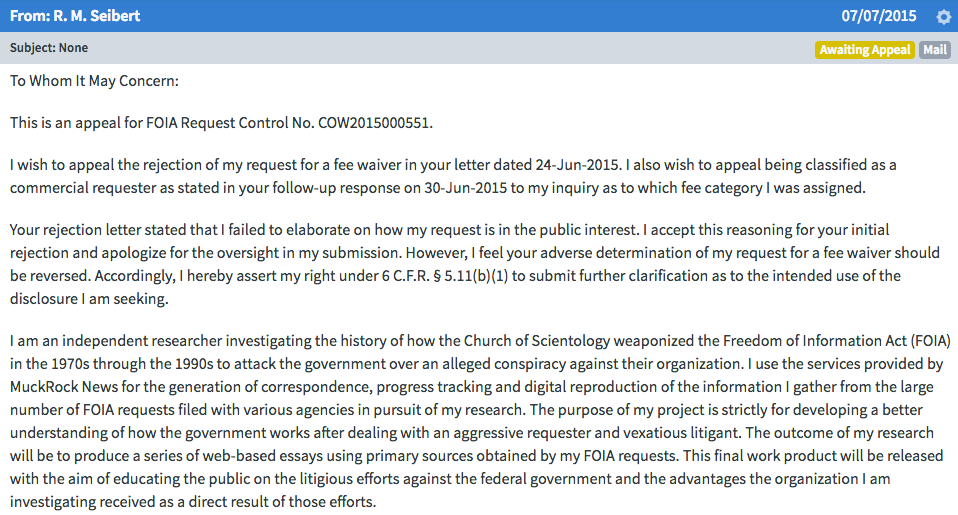Click the words commercial requester in the text
This screenshot has height=515, width=958.
[83, 188]
